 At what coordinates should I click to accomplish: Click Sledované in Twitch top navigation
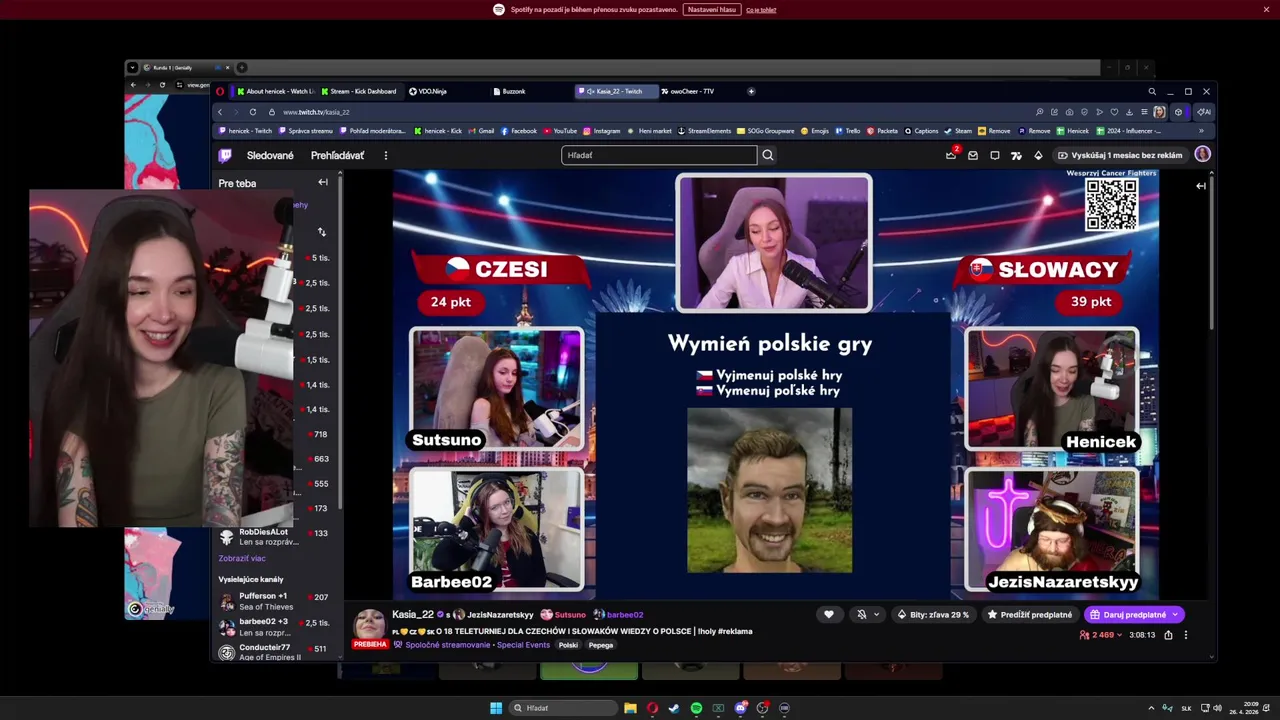coord(270,155)
